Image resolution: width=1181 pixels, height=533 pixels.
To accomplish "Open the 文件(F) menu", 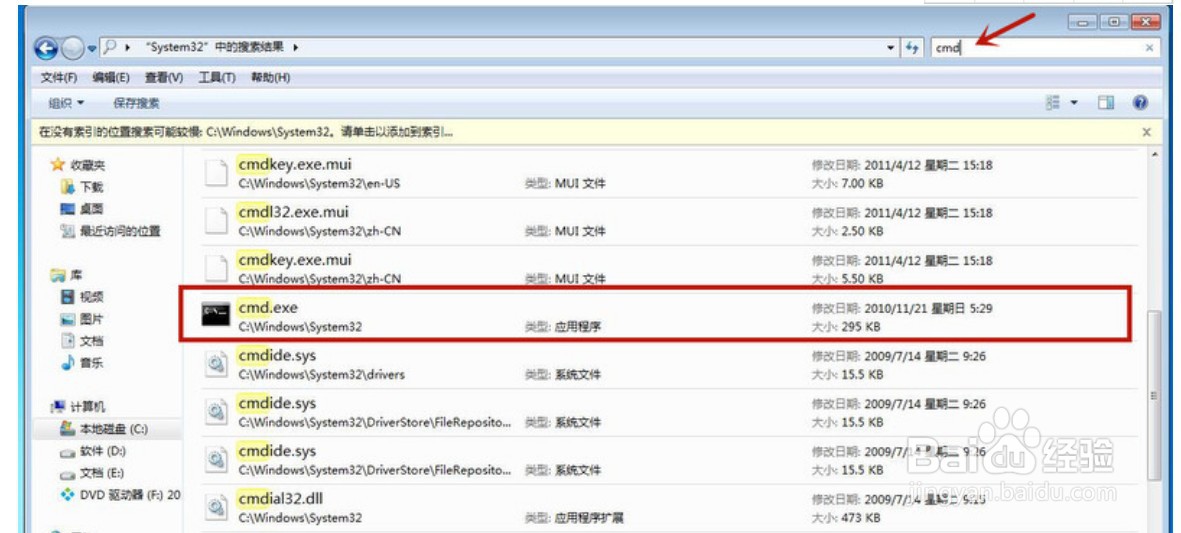I will [59, 78].
